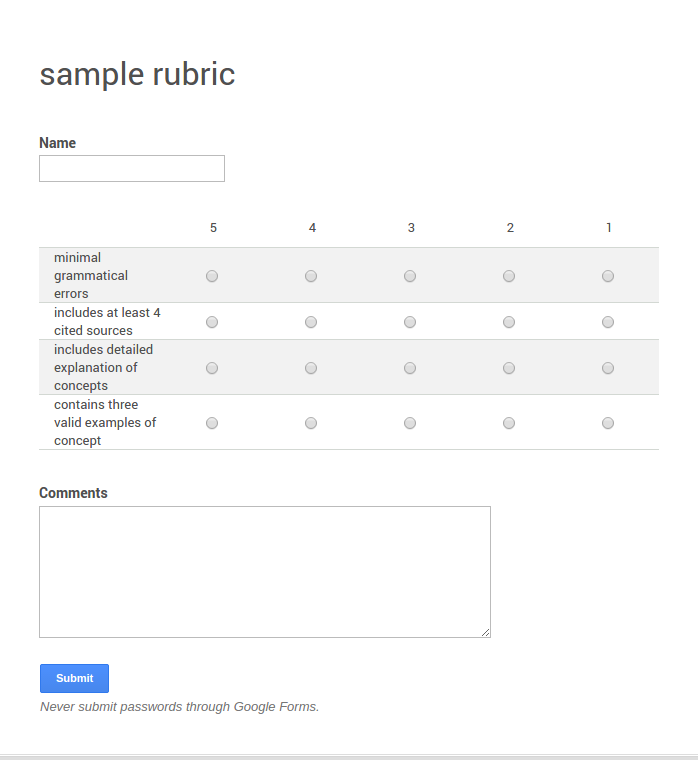Image resolution: width=698 pixels, height=760 pixels.
Task: Grab the Comments box resize handle
Action: pyautogui.click(x=486, y=633)
